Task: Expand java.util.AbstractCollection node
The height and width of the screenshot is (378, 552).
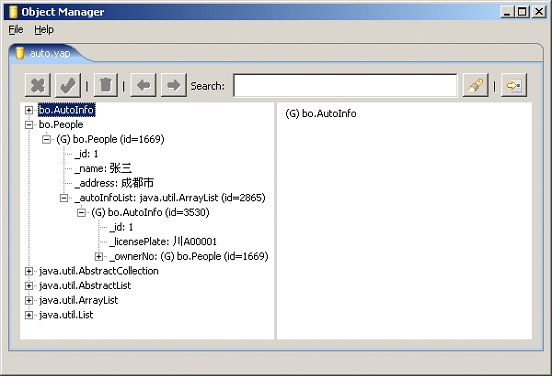Action: click(x=29, y=271)
